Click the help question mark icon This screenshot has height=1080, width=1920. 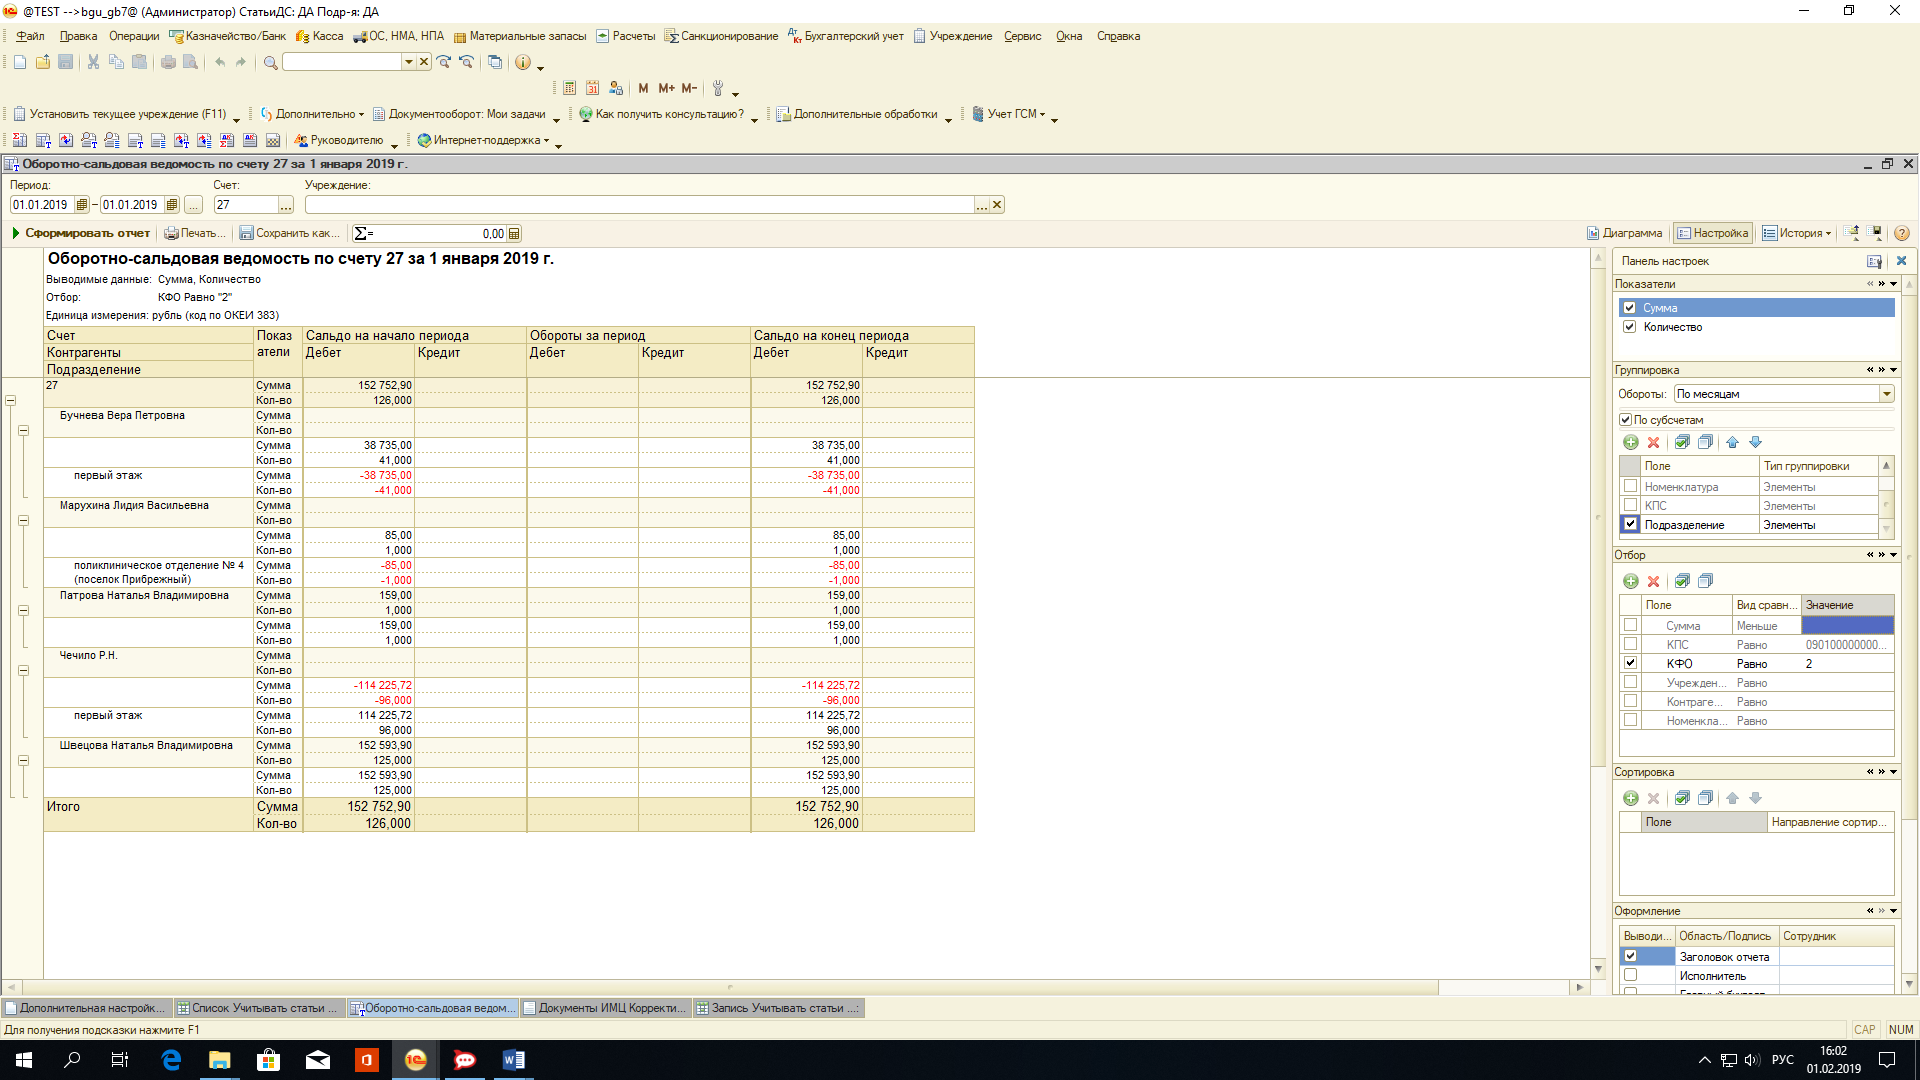(x=1901, y=233)
